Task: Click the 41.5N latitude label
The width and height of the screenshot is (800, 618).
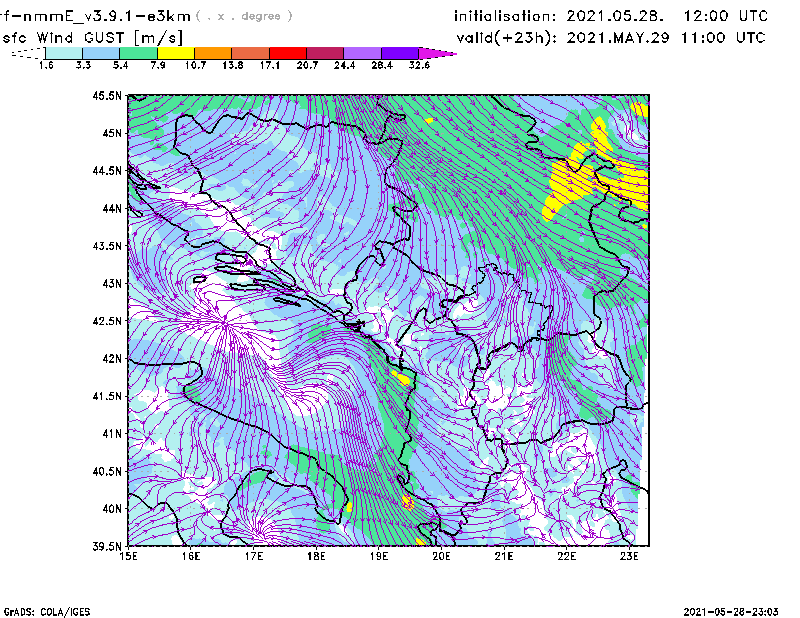Action: coord(107,396)
